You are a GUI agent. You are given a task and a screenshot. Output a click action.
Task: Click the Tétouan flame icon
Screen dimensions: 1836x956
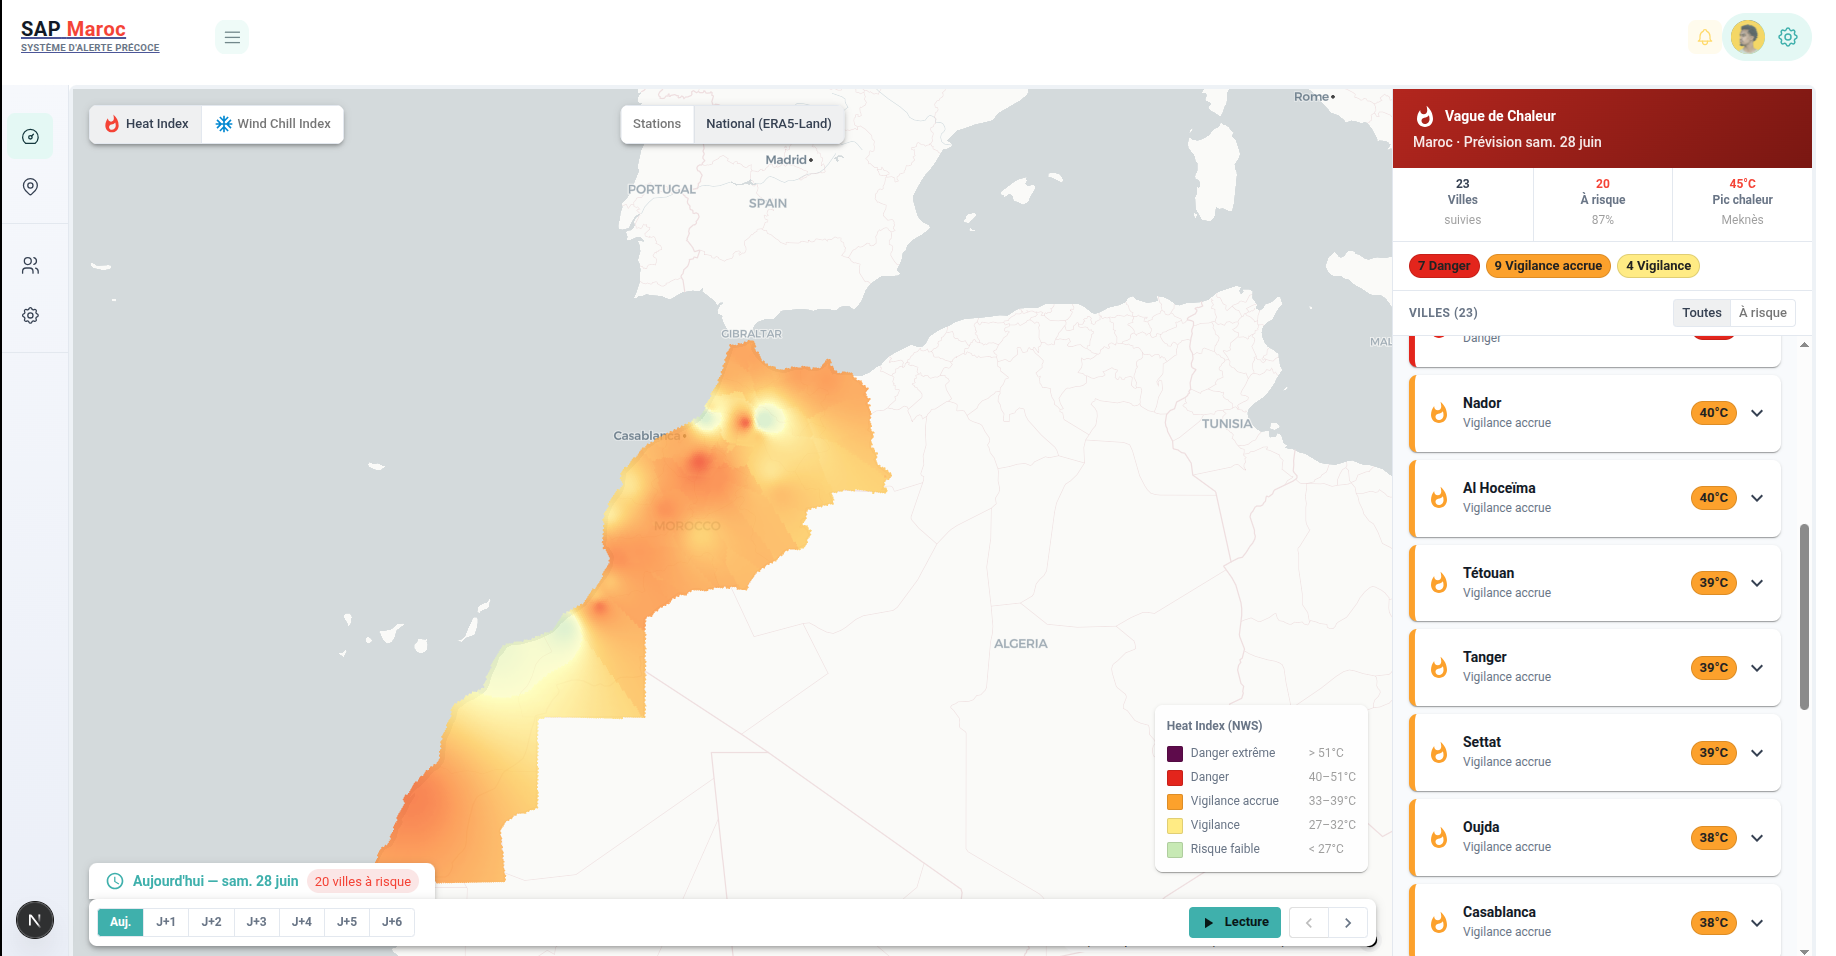(x=1439, y=583)
